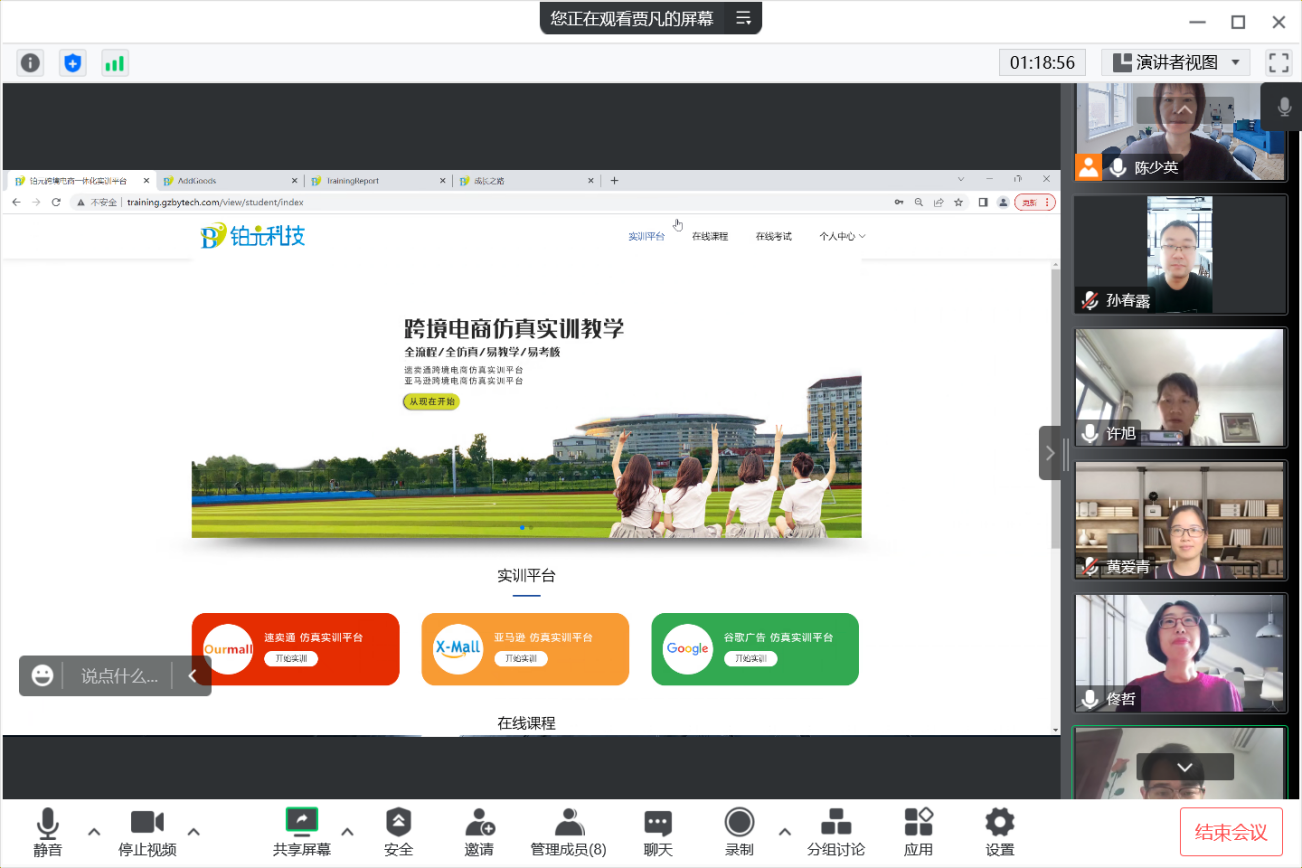Expand audio options arrow next to mute

click(x=94, y=831)
